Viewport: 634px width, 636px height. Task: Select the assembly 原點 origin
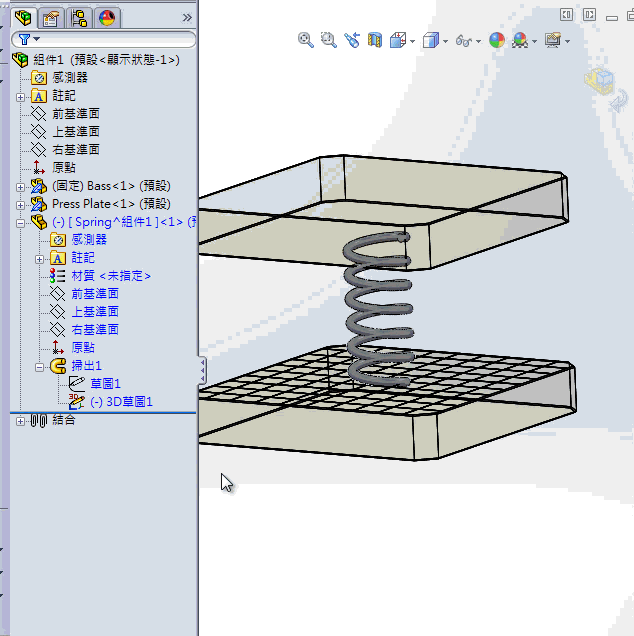point(64,167)
